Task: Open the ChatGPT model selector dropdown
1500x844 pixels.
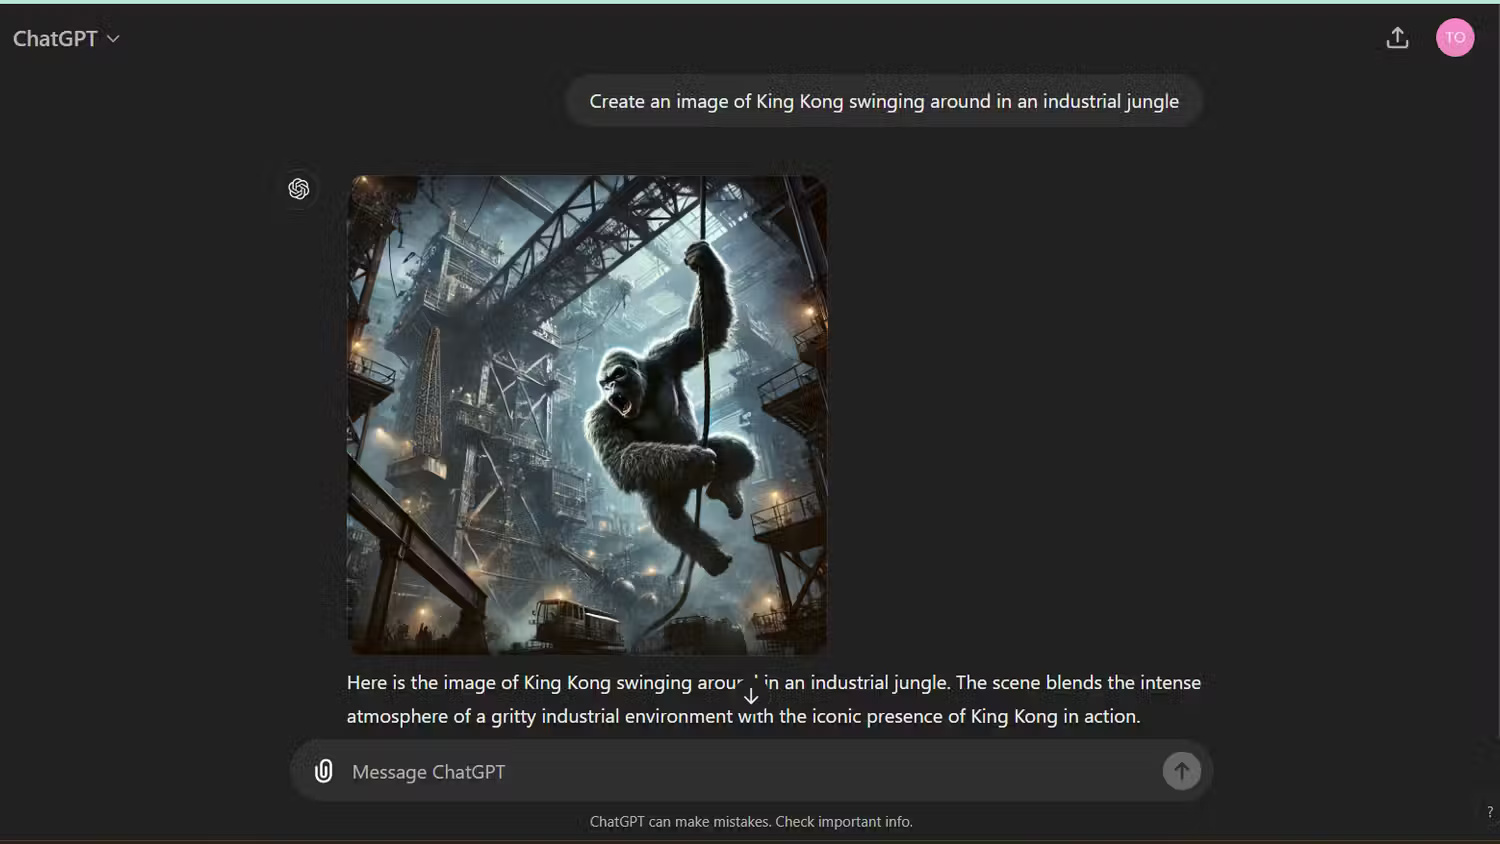Action: click(x=66, y=39)
